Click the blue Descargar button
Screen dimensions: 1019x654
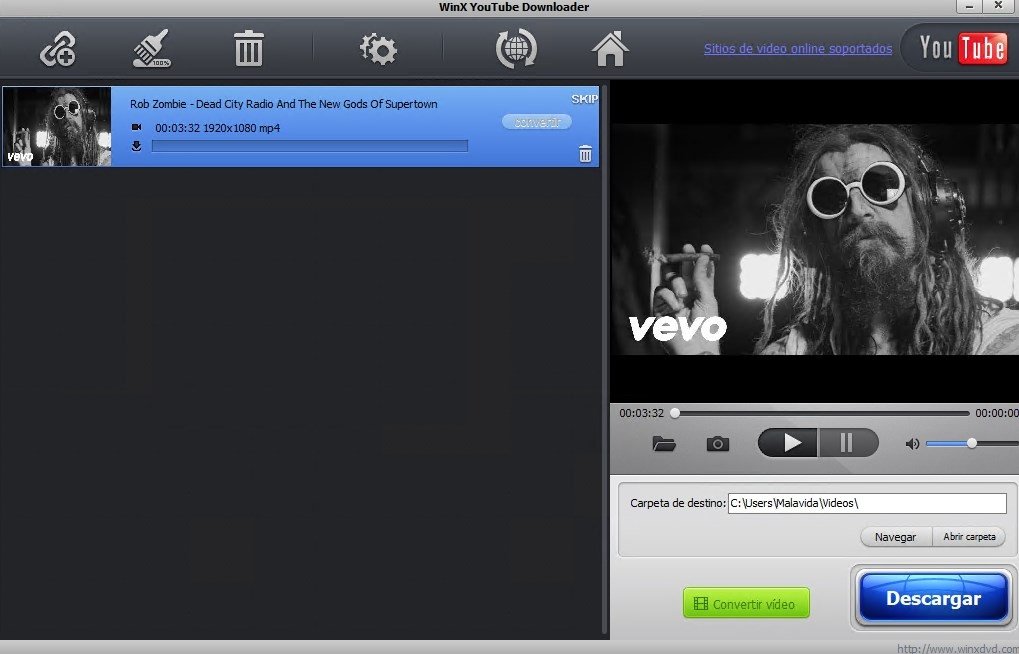[933, 598]
